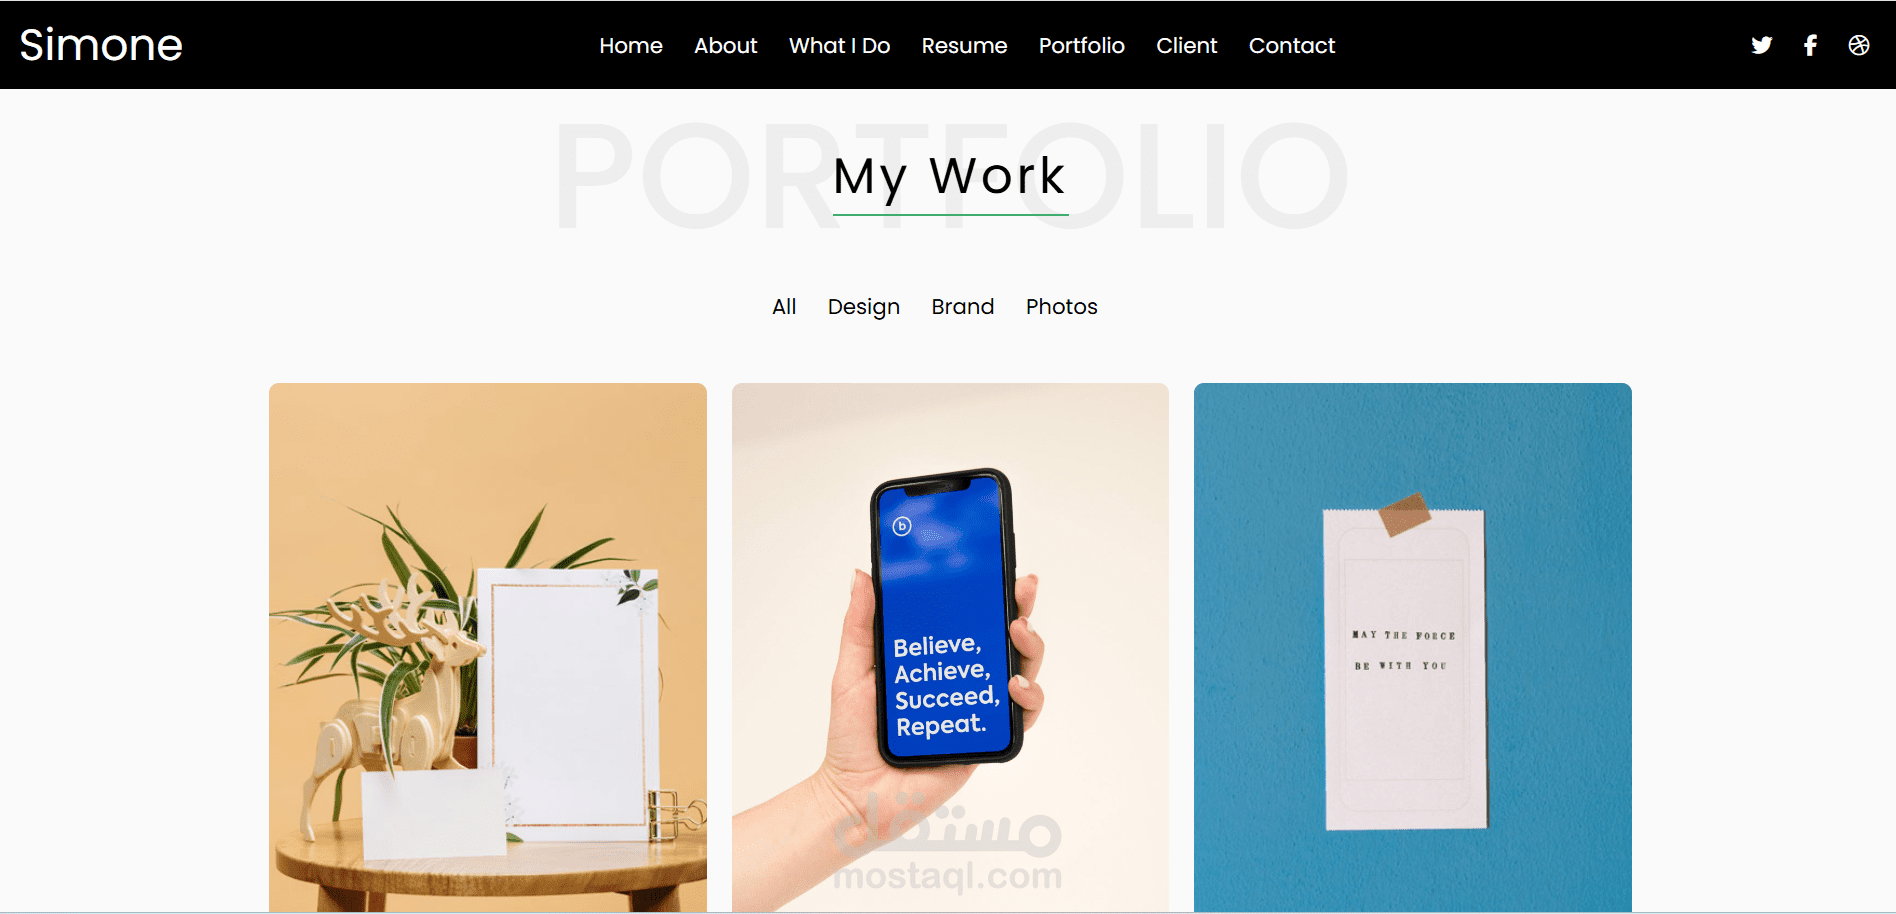This screenshot has width=1896, height=914.
Task: Open the deer and plant stationery thumbnail
Action: click(x=488, y=647)
